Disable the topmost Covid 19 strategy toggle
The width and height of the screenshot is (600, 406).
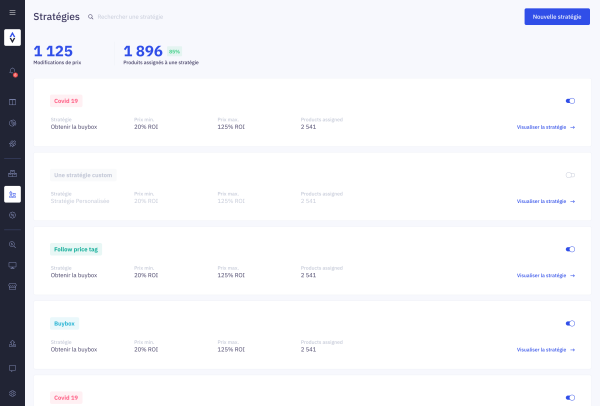570,101
